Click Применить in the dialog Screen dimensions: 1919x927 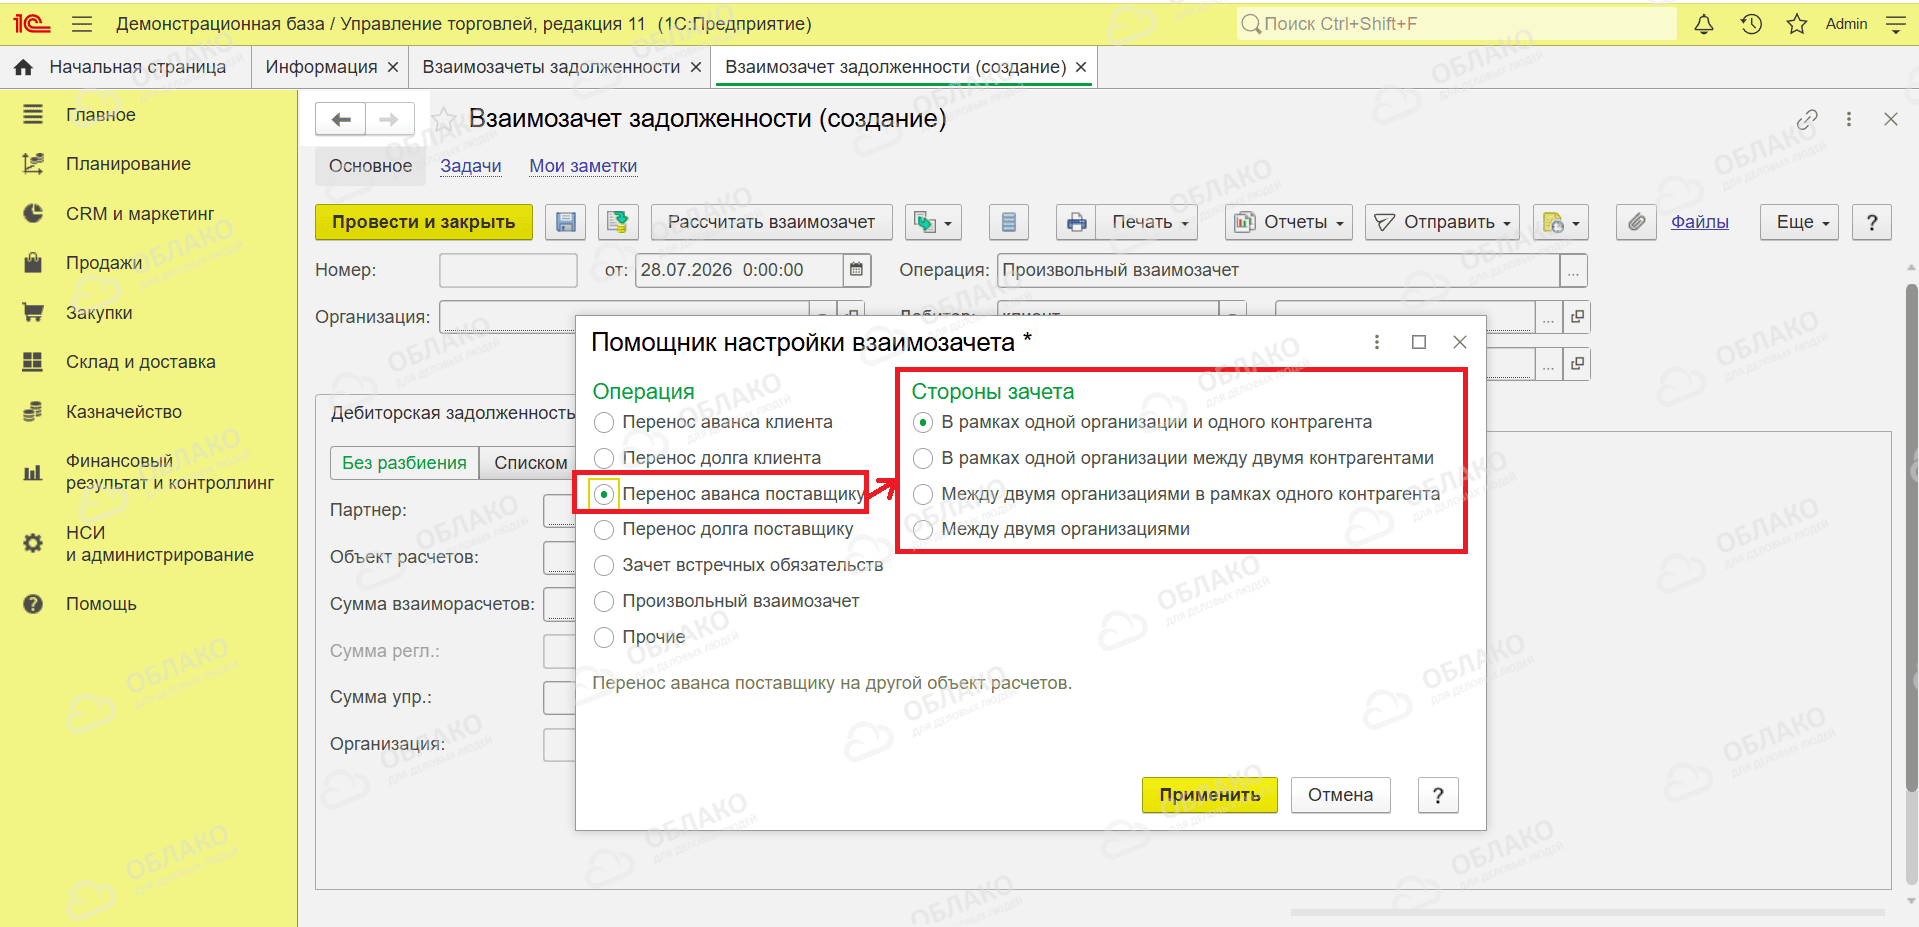click(x=1210, y=795)
